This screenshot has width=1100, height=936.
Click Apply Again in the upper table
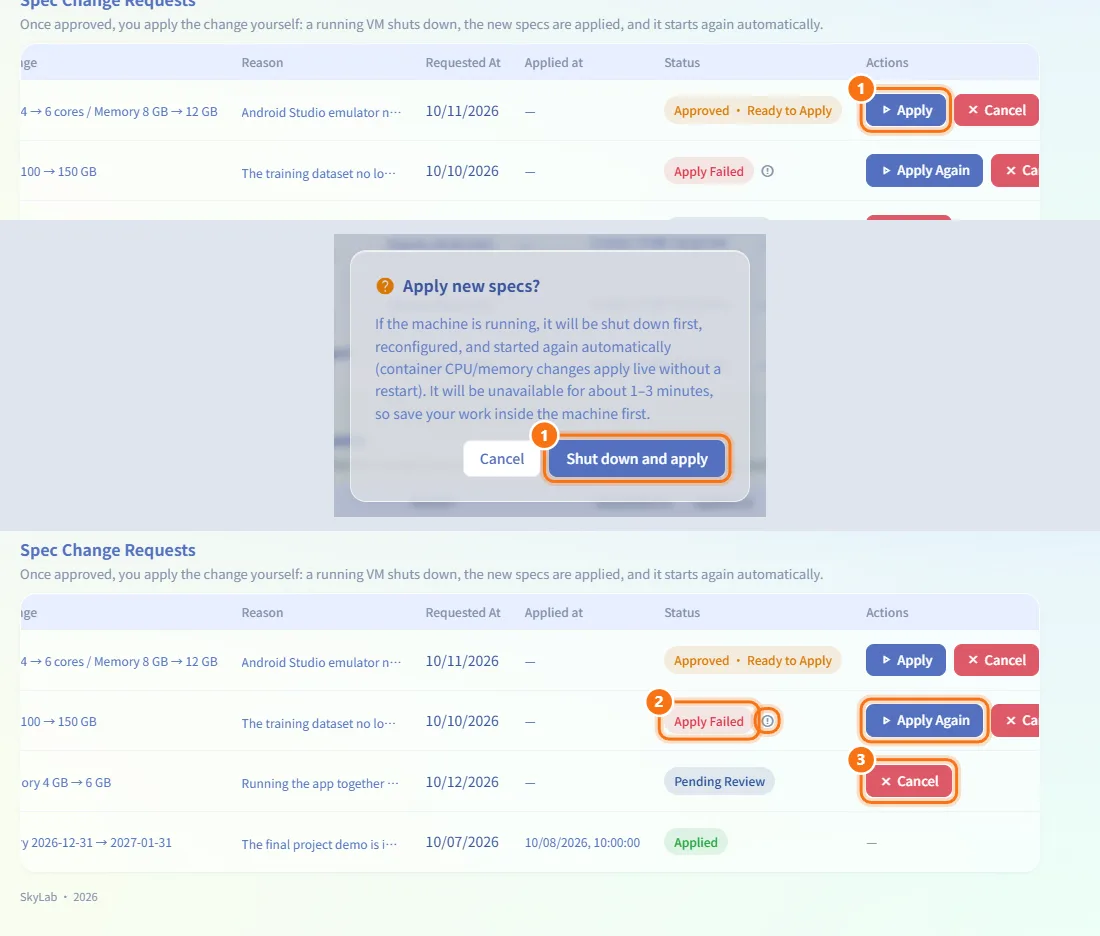[924, 171]
